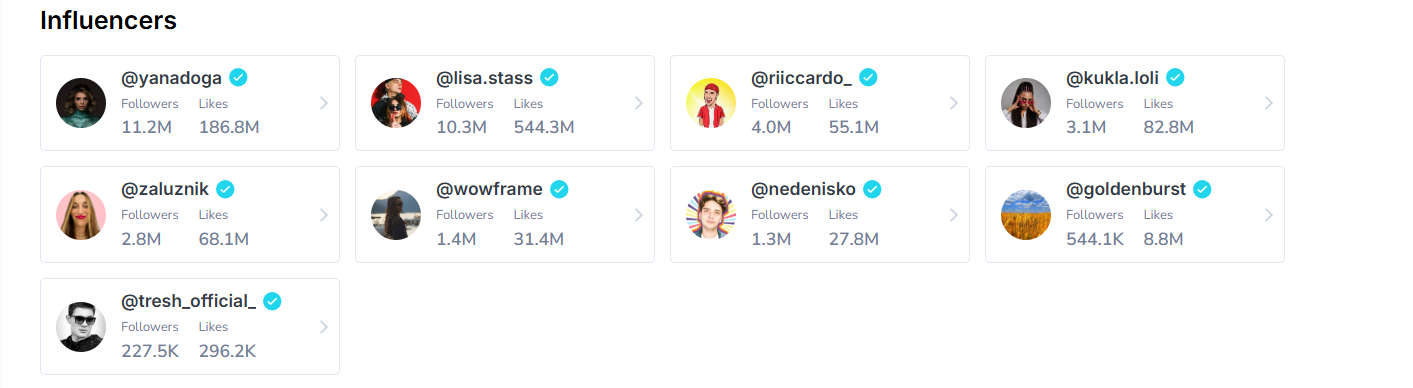Click the verified badge next to @yanadoga
Screen dimensions: 1413x388
pyautogui.click(x=239, y=77)
